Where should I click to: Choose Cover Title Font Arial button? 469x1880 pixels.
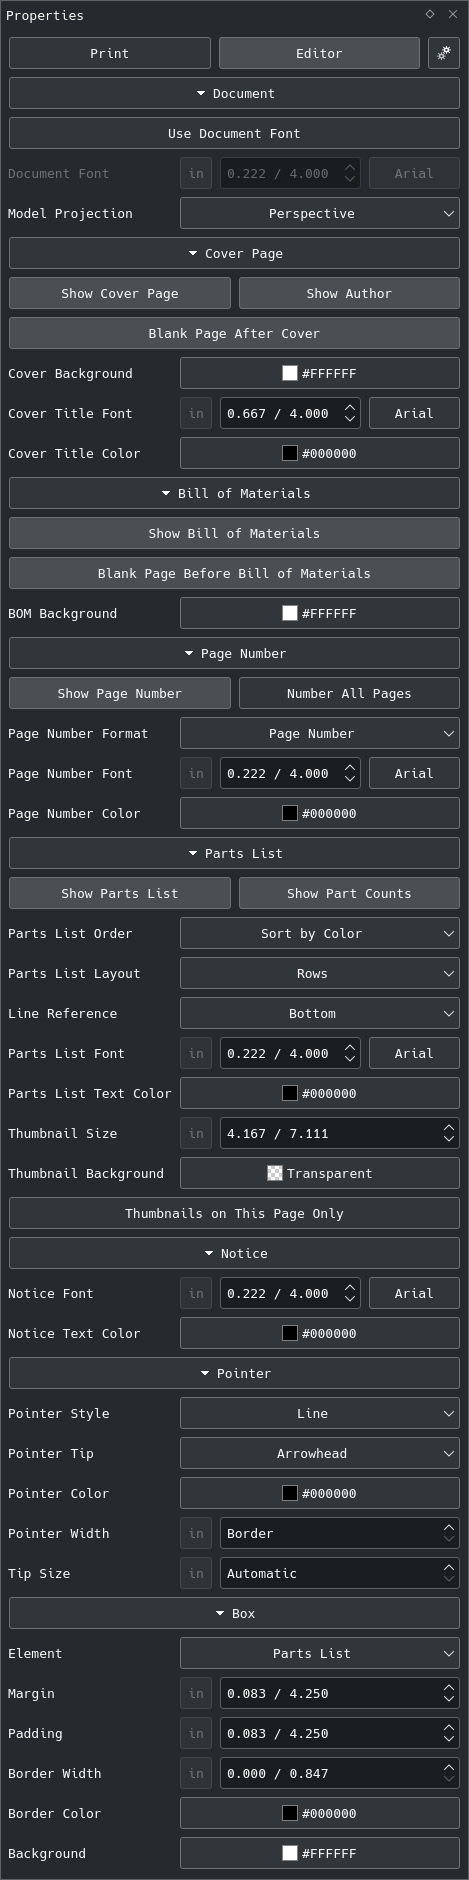pos(414,413)
